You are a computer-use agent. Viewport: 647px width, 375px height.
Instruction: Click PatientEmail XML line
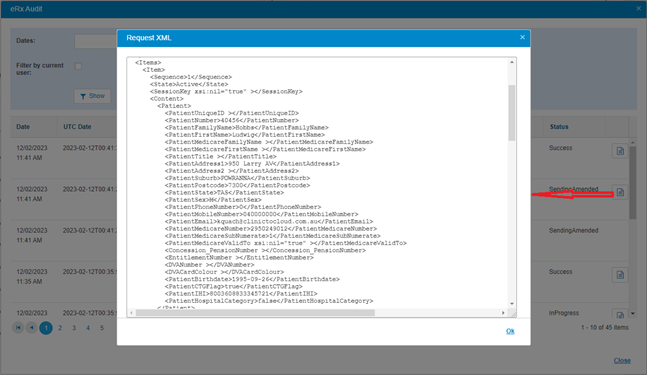269,221
